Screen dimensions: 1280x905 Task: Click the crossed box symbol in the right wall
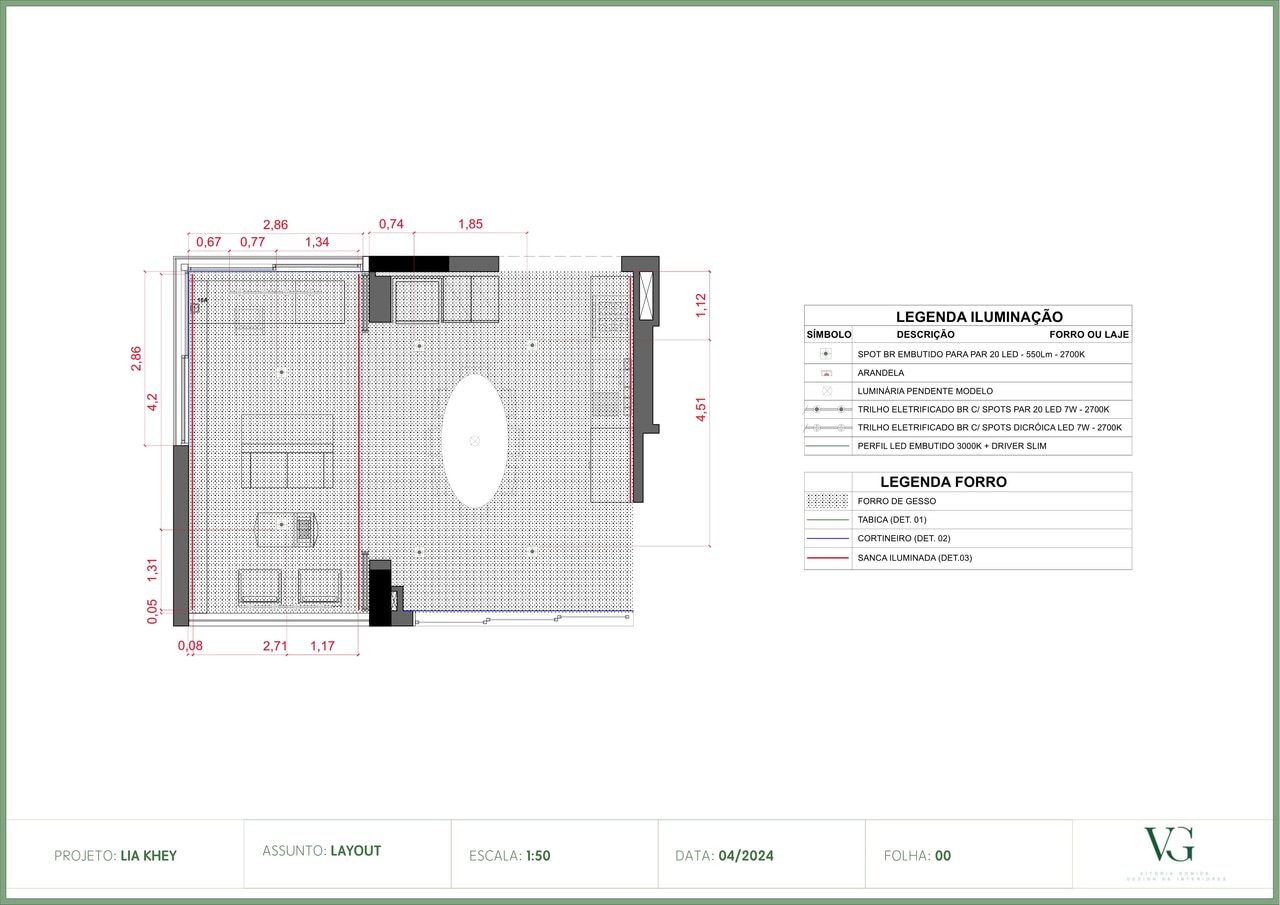tap(646, 296)
